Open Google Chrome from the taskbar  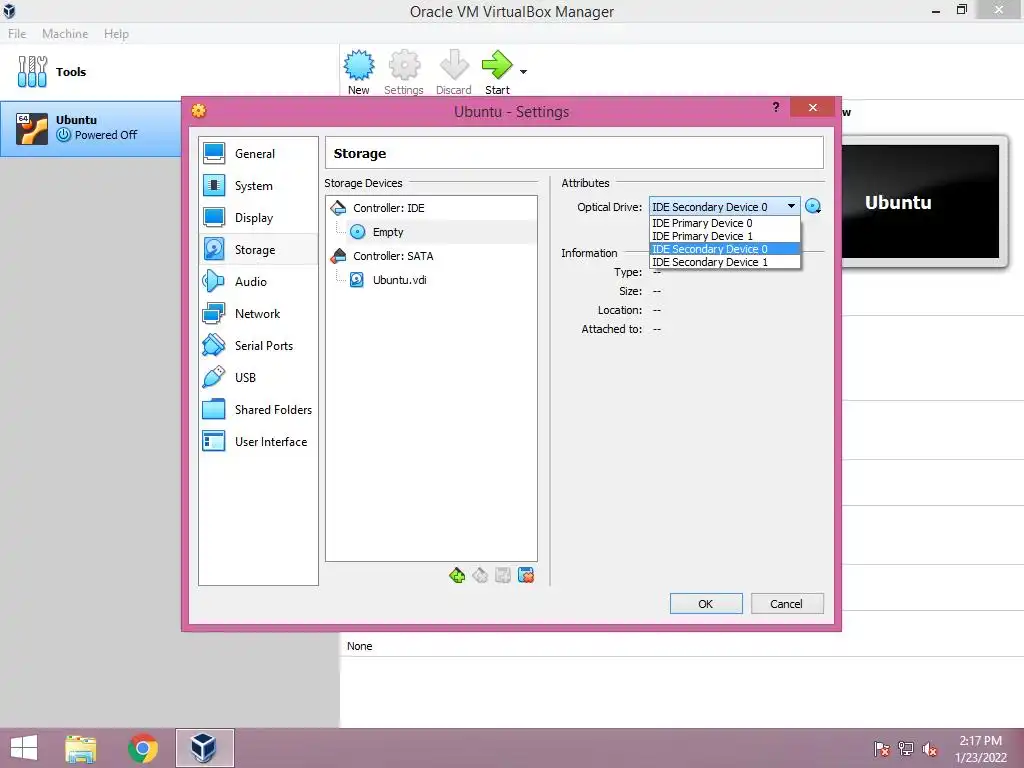pos(142,748)
